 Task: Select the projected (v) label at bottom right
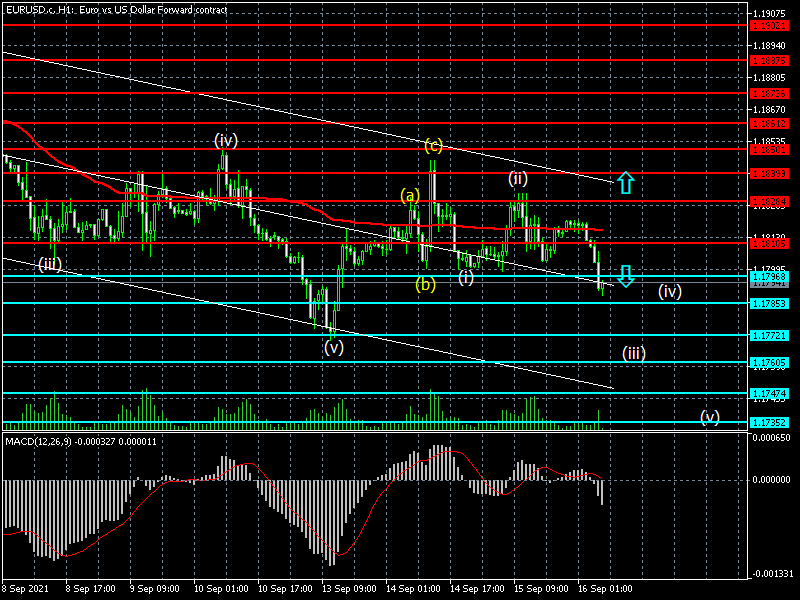point(709,416)
